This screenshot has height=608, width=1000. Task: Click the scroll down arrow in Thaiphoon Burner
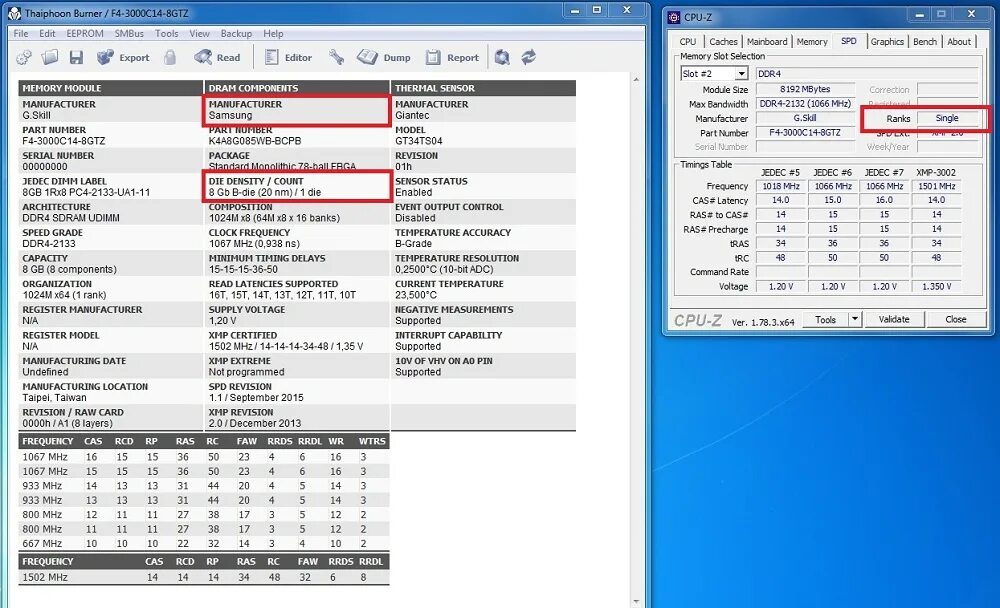[x=636, y=601]
